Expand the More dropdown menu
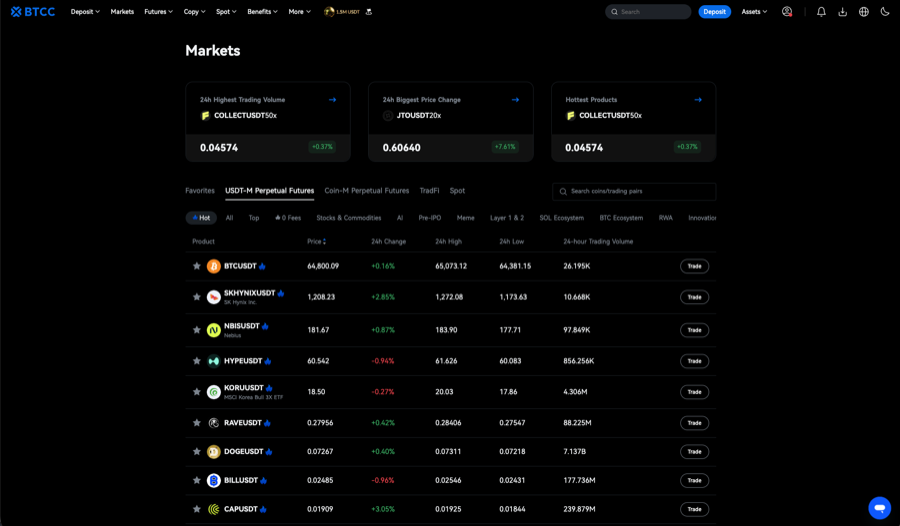The image size is (900, 526). 300,11
